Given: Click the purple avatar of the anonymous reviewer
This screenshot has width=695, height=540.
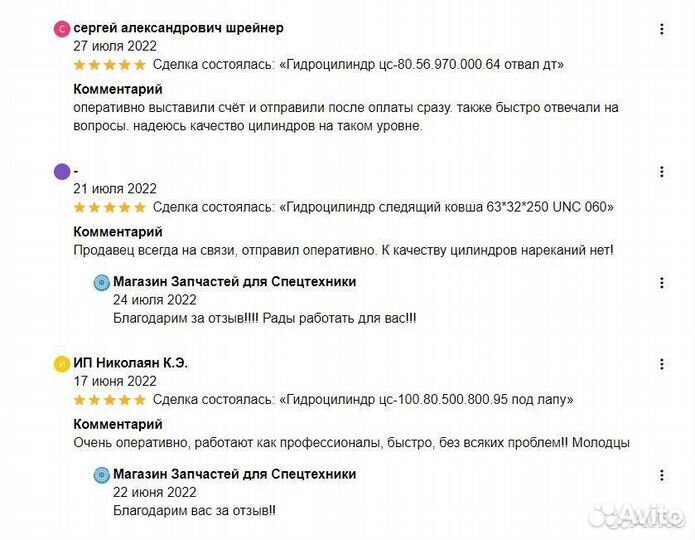Looking at the screenshot, I should click(62, 171).
